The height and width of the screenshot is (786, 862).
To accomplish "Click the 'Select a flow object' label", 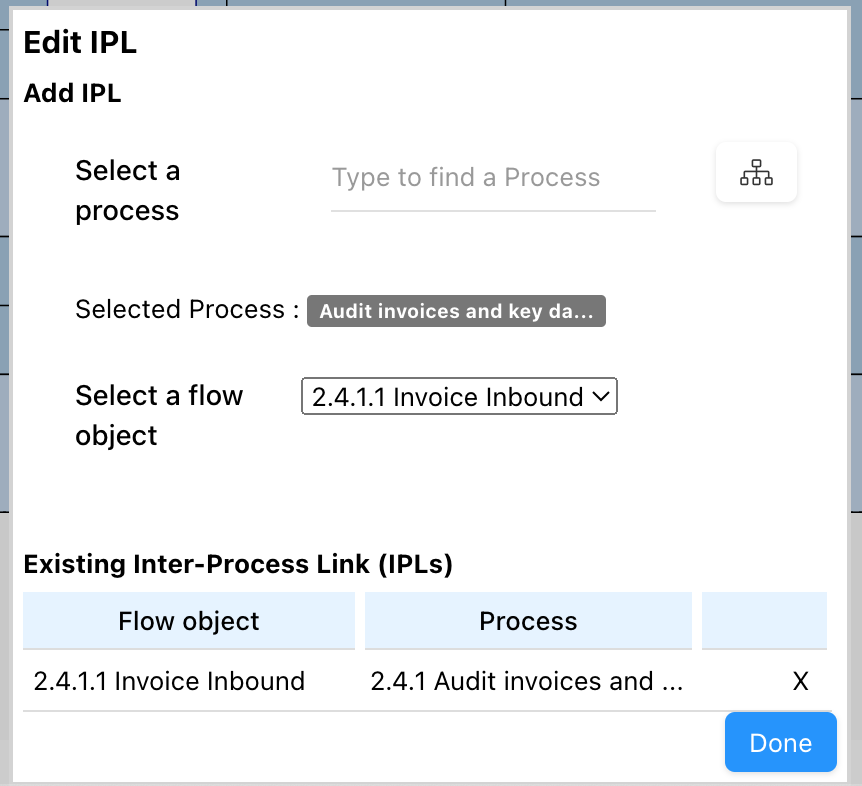I will [x=159, y=415].
